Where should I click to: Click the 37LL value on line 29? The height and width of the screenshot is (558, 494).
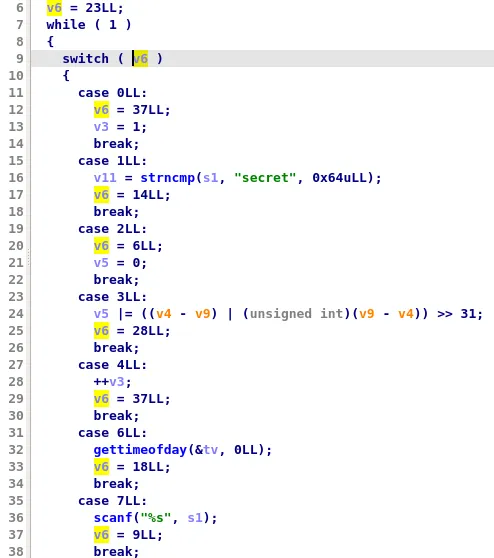[148, 399]
